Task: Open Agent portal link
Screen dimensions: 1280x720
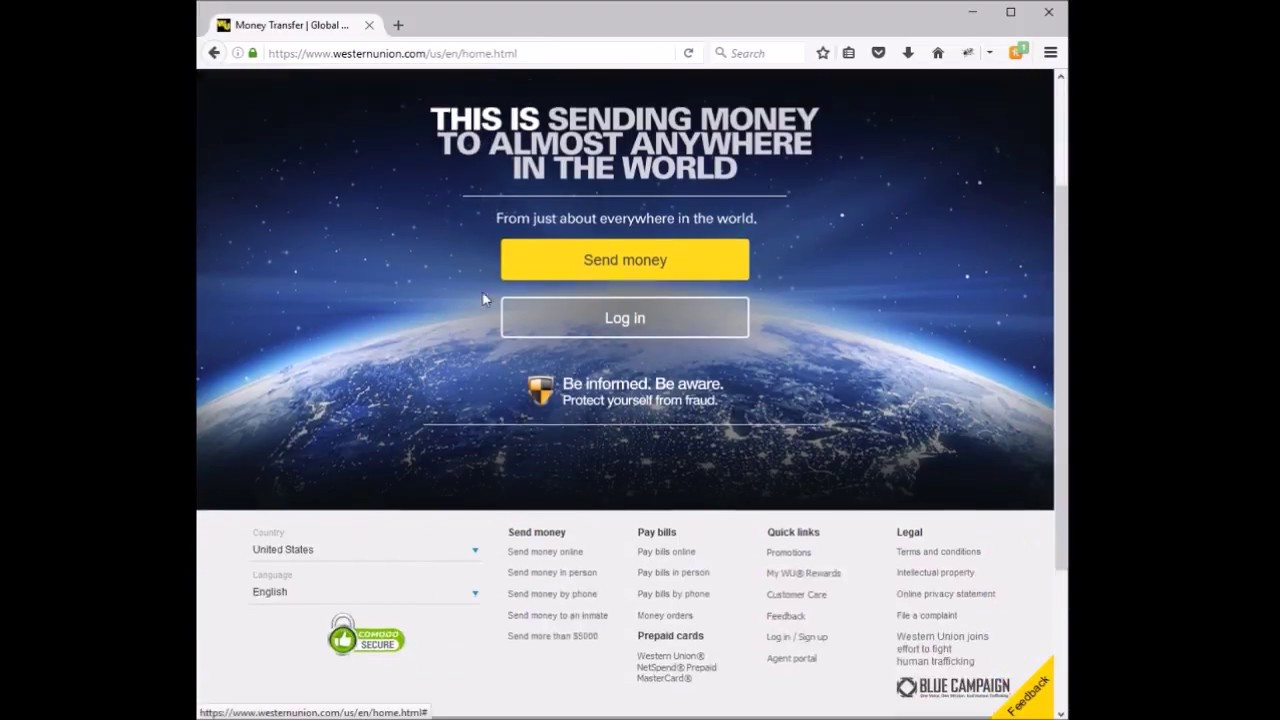Action: (792, 658)
